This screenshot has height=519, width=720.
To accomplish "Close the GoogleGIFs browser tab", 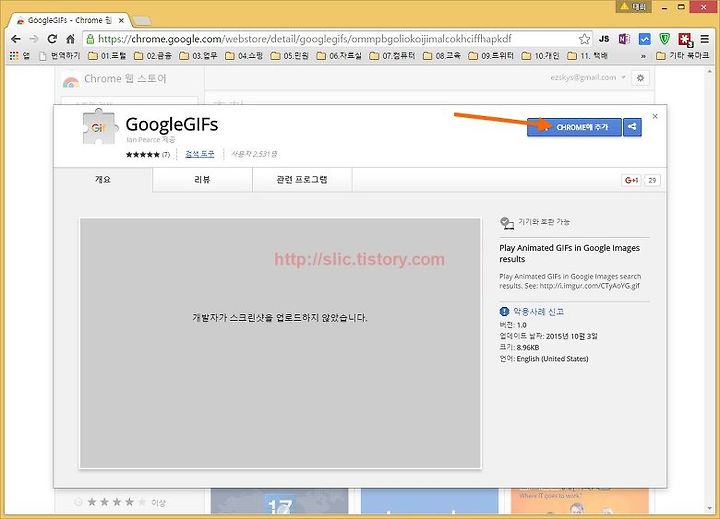I will click(121, 20).
